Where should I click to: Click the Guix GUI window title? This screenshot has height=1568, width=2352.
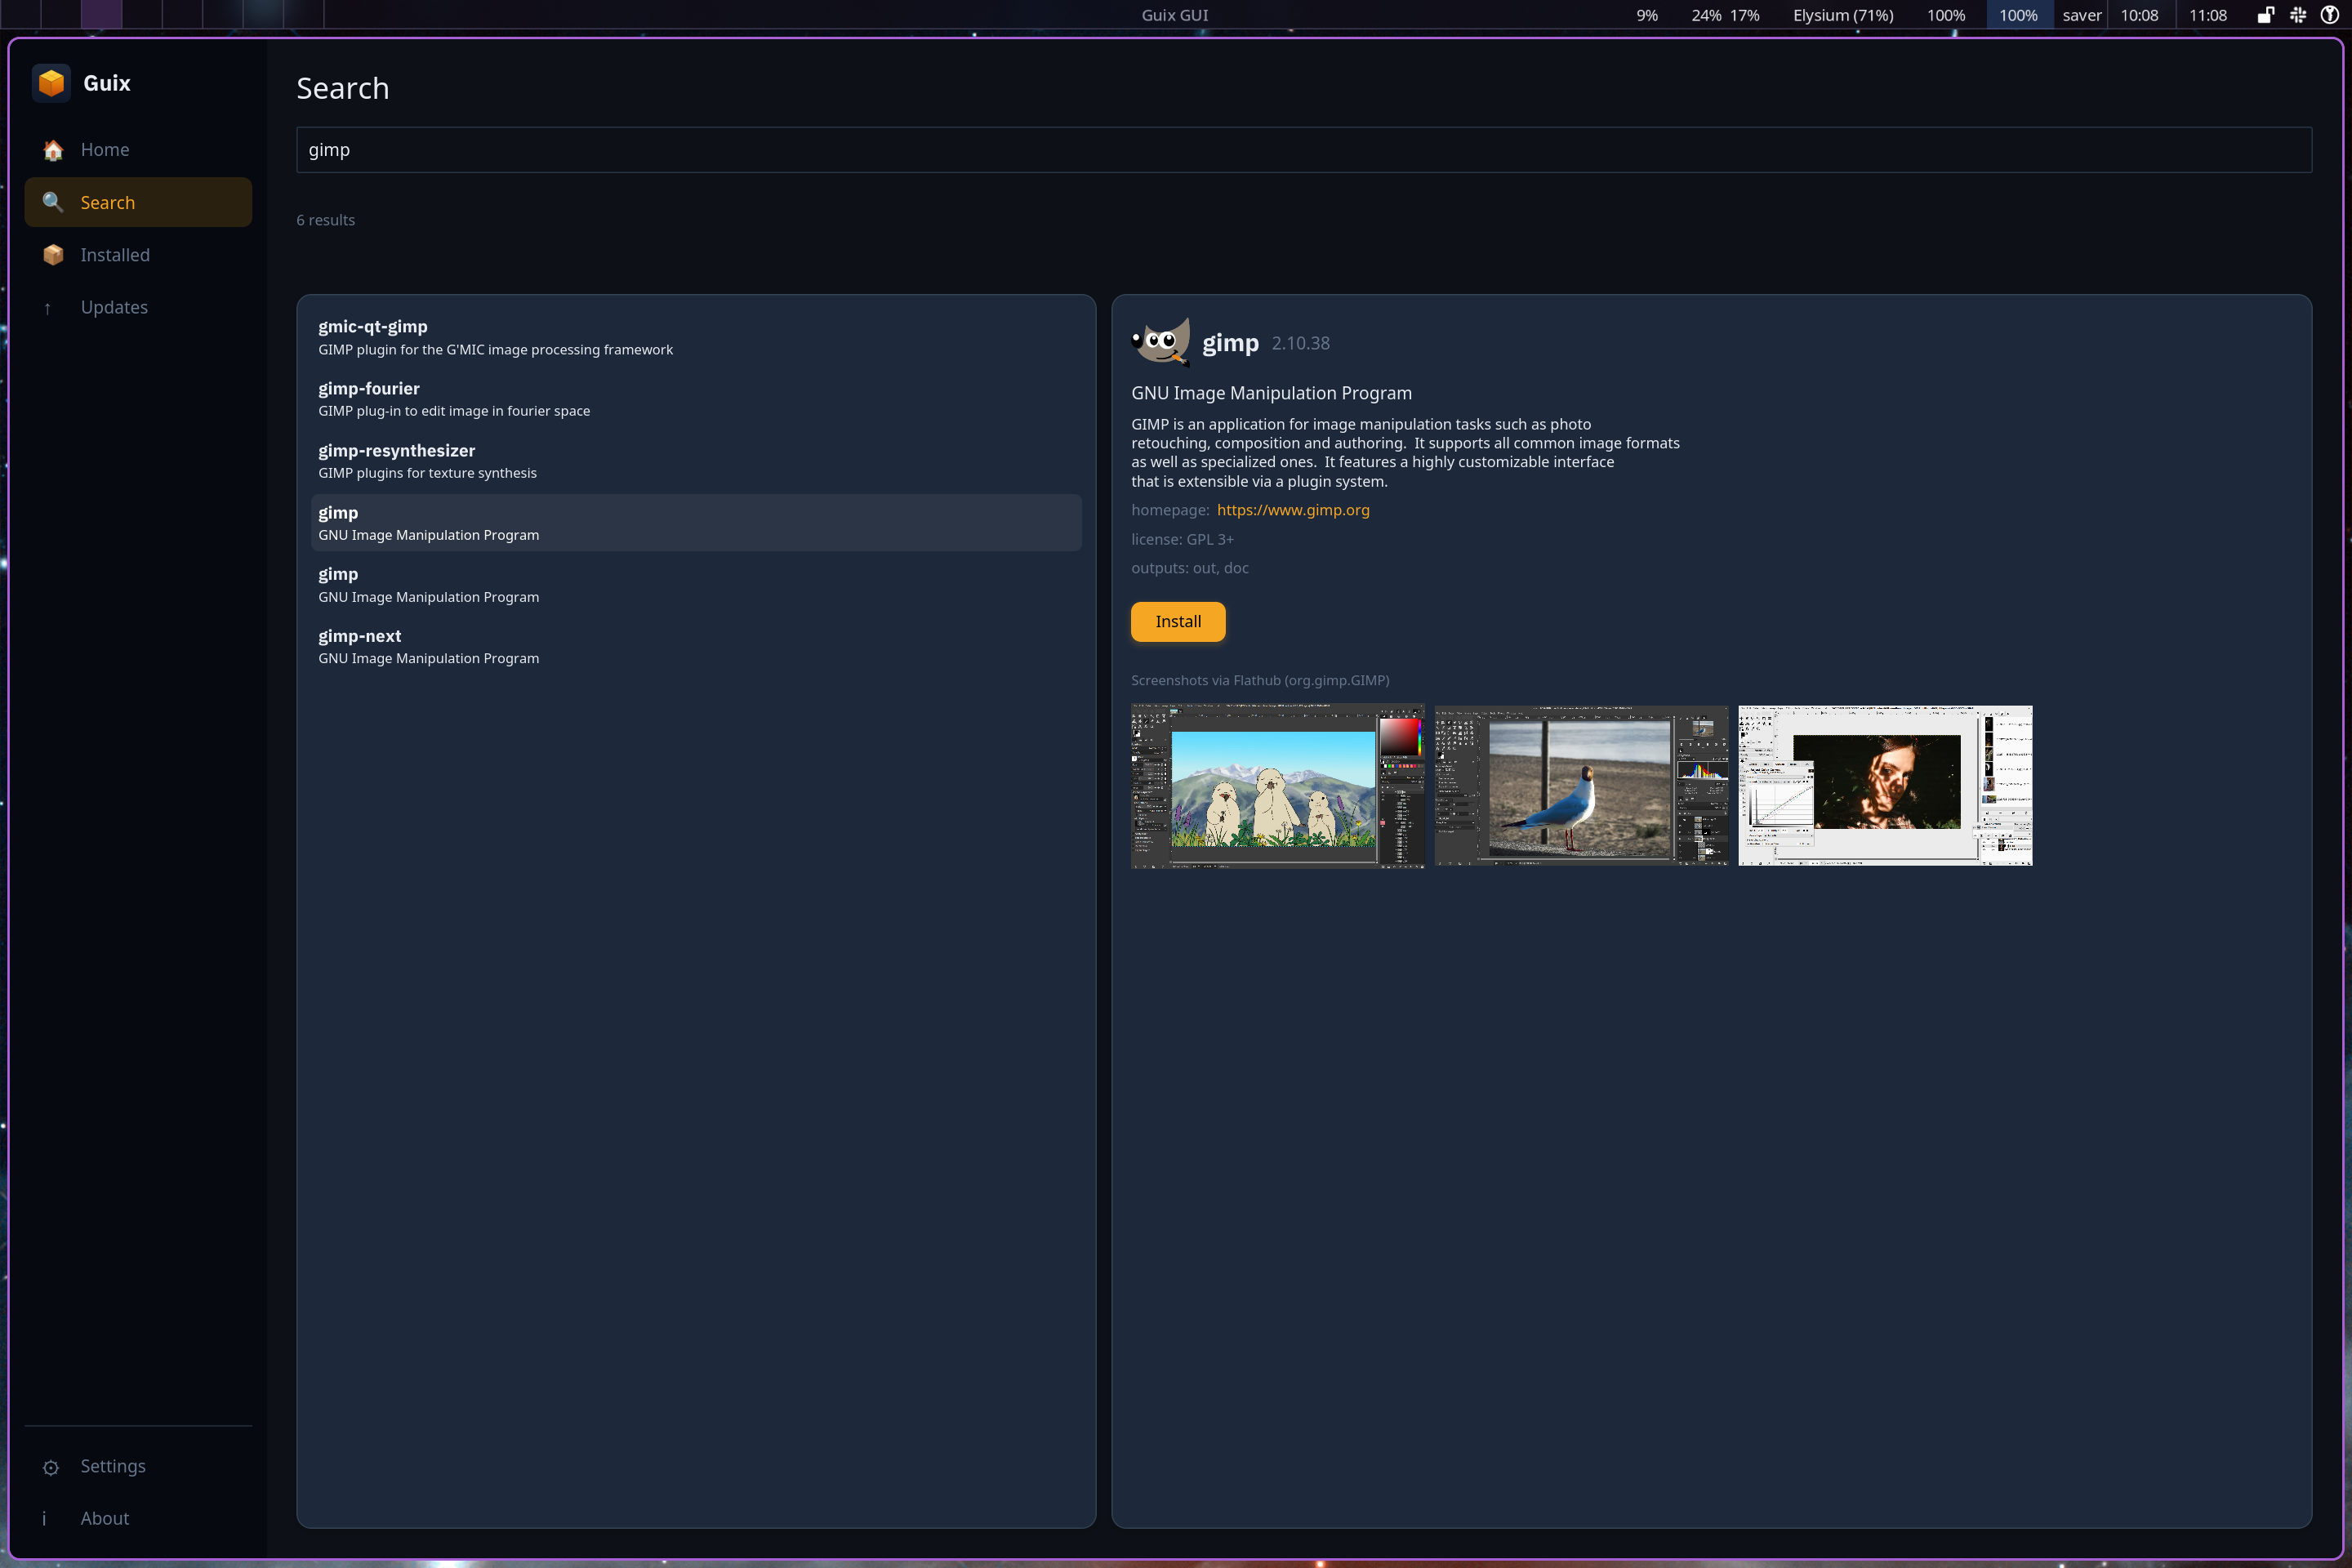(1175, 15)
